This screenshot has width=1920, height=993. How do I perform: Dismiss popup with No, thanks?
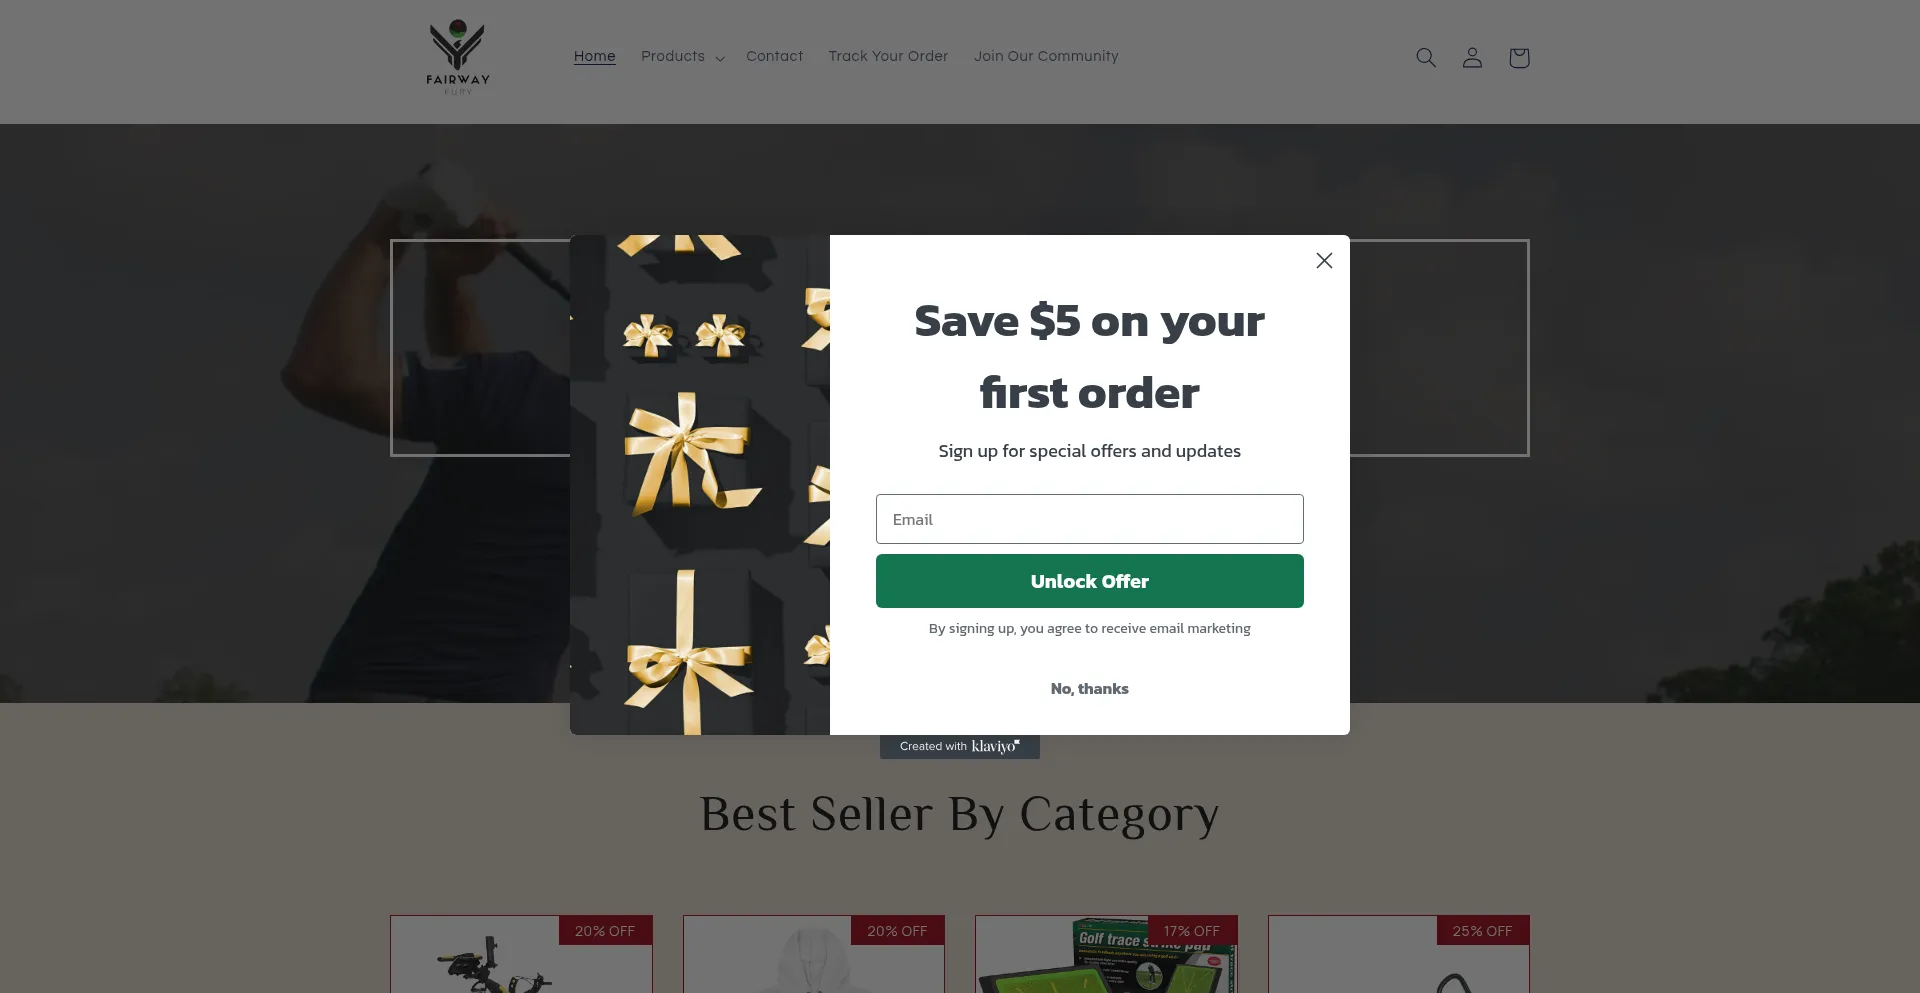(x=1090, y=689)
